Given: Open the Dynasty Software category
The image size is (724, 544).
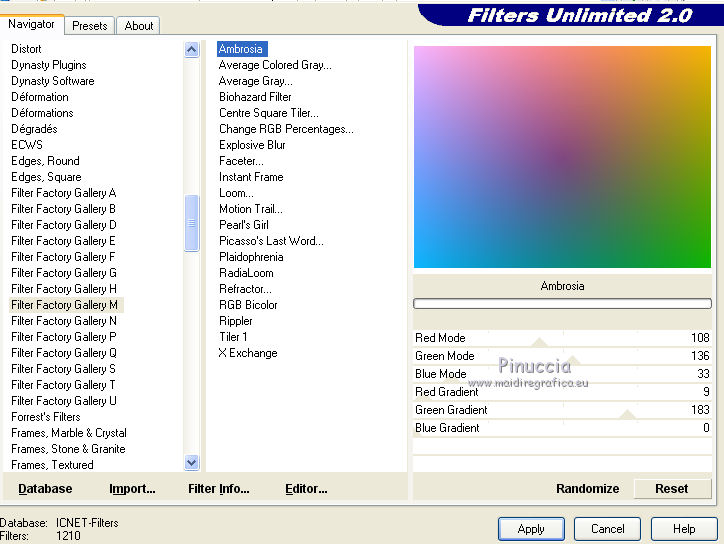Looking at the screenshot, I should 53,81.
